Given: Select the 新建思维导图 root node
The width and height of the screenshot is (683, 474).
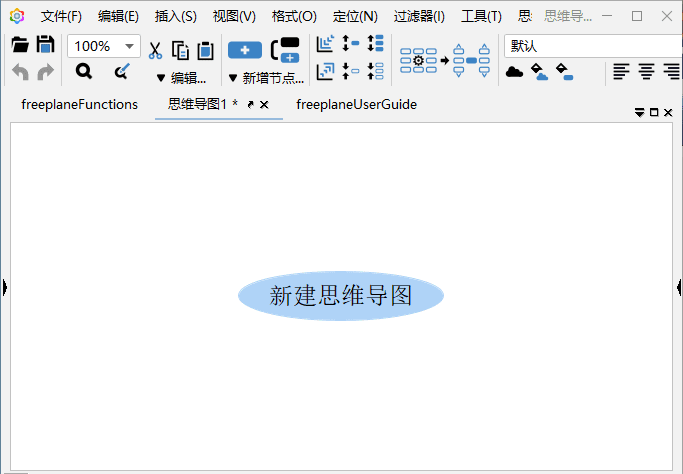Looking at the screenshot, I should click(x=341, y=296).
